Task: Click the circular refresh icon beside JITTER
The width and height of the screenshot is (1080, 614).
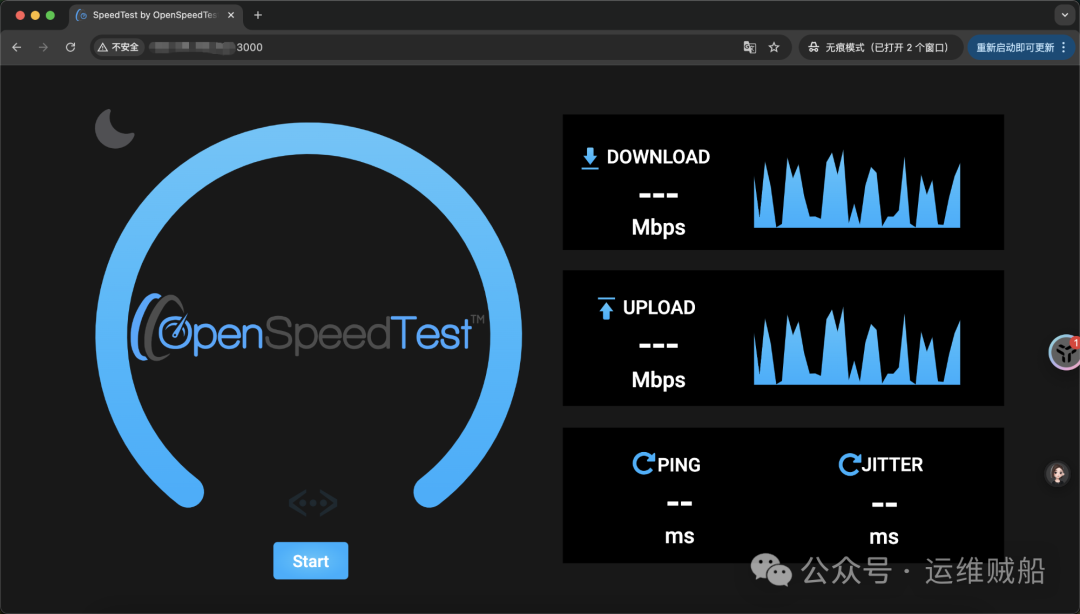Action: coord(849,464)
